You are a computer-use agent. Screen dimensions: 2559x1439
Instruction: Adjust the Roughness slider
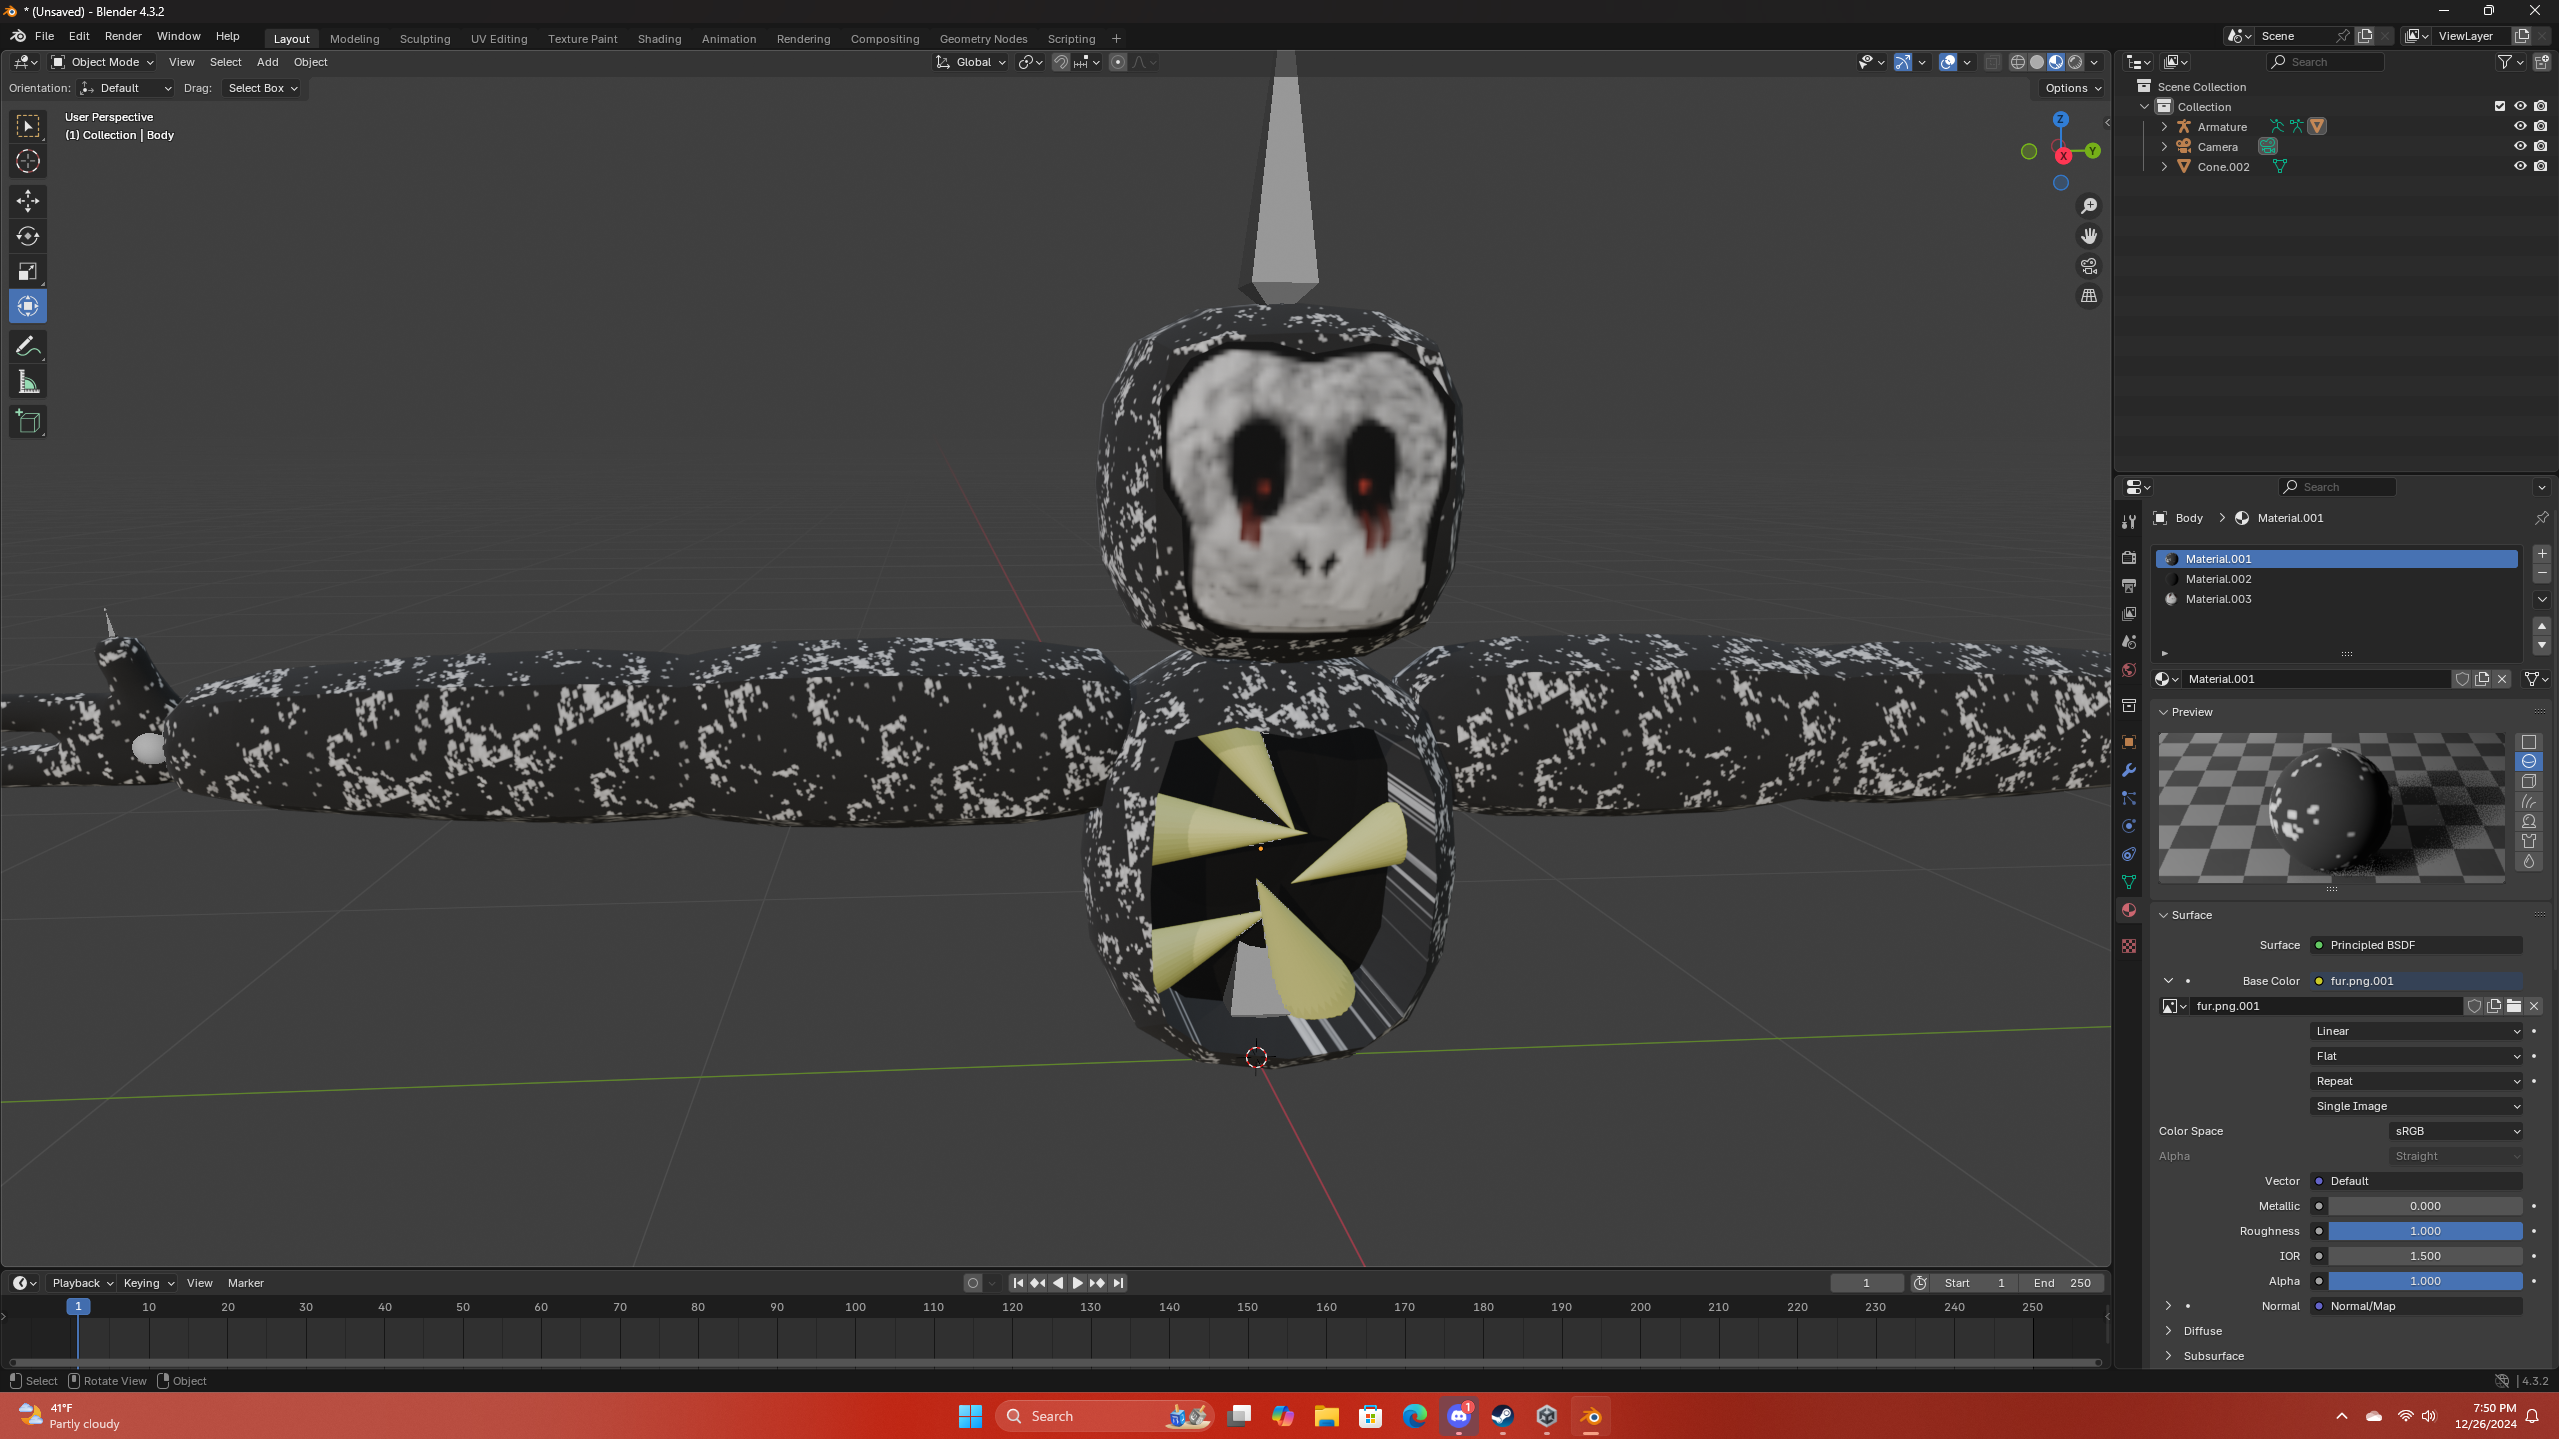(2424, 1231)
